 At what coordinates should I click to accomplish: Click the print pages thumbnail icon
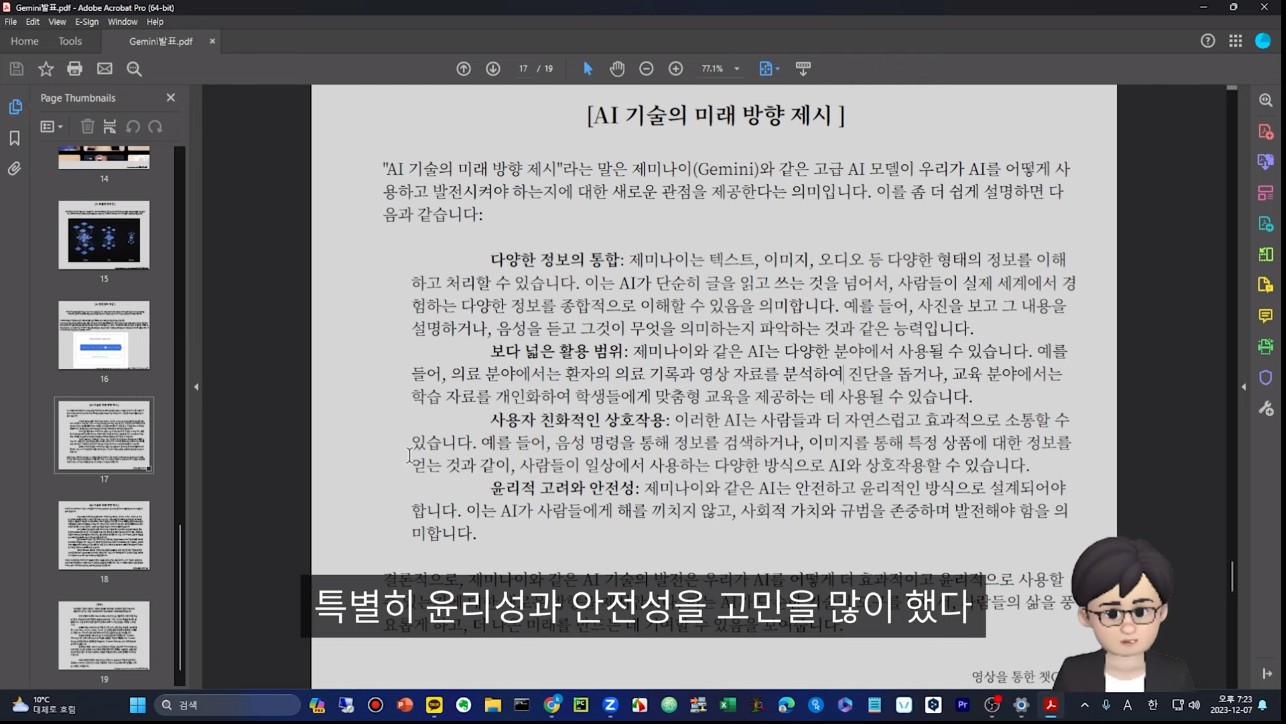pyautogui.click(x=110, y=127)
